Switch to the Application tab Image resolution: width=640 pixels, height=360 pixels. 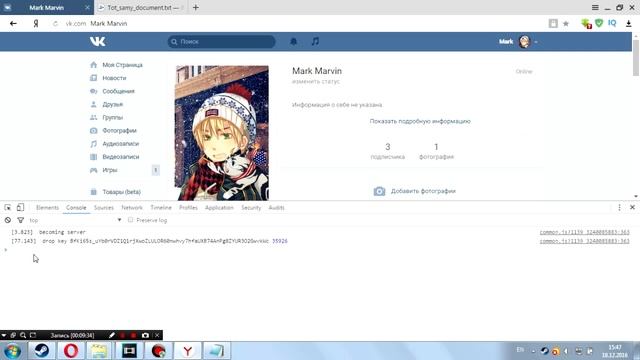(x=219, y=208)
